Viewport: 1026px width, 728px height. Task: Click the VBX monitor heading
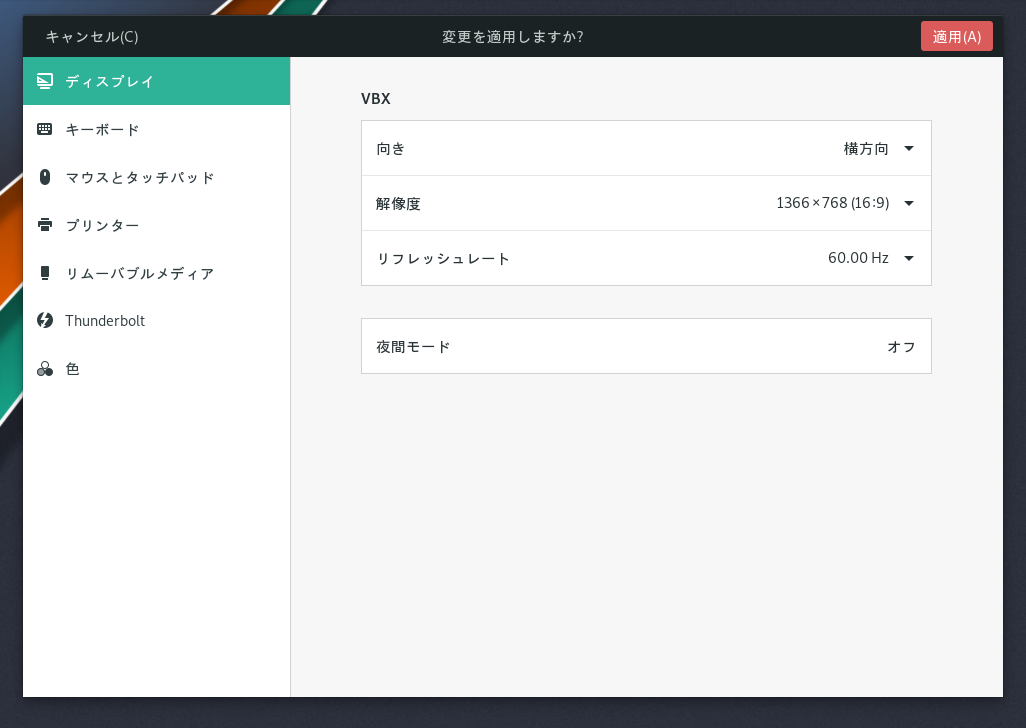pyautogui.click(x=376, y=99)
